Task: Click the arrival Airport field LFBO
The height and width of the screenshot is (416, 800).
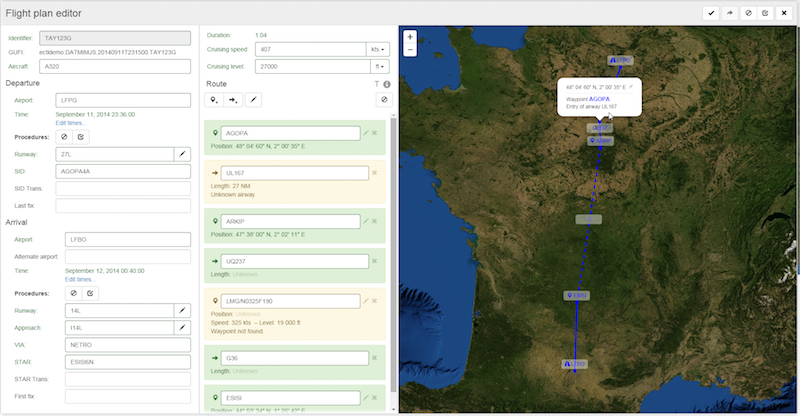Action: (x=128, y=239)
